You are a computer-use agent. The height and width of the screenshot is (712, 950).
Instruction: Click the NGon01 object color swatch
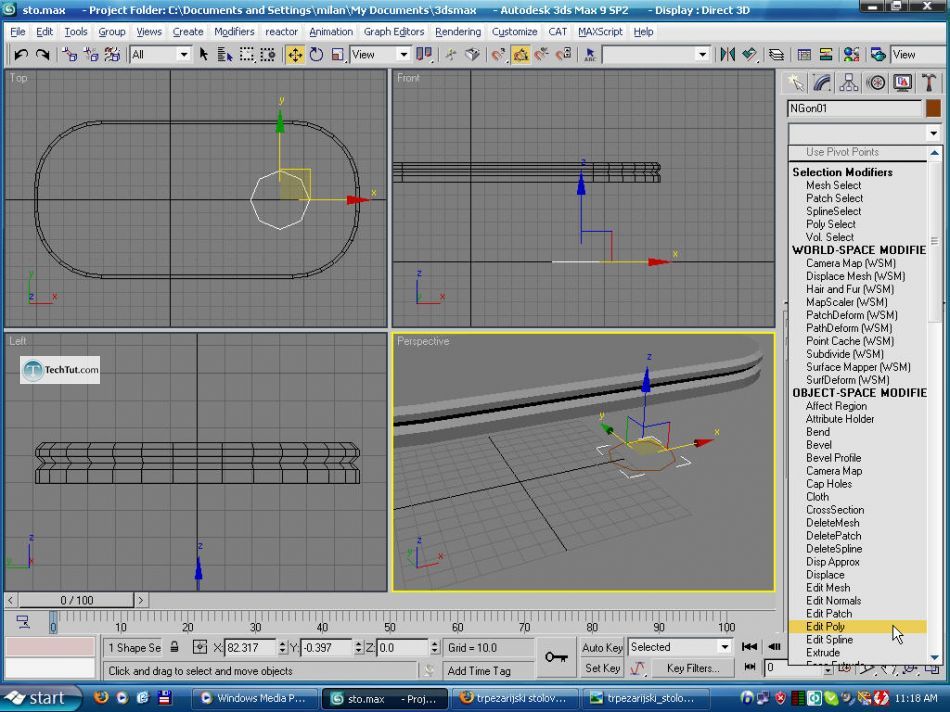pos(933,108)
